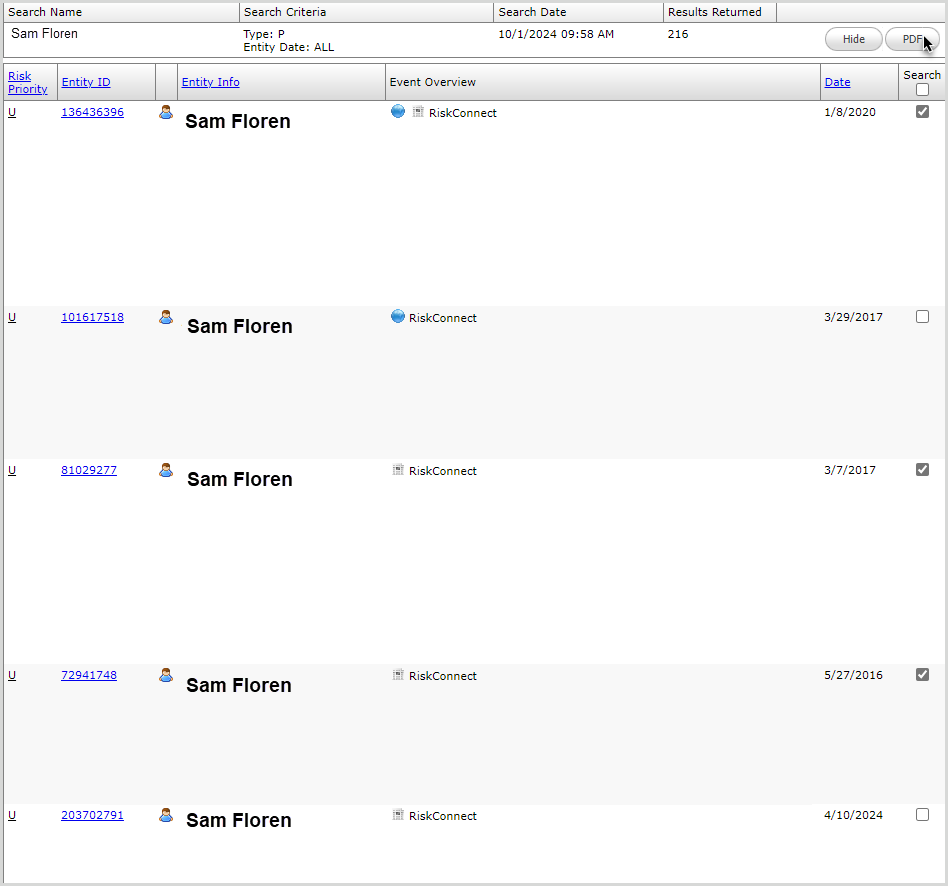Enable the Search checkbox for the 3/29/2017 result
The image size is (948, 886).
click(x=922, y=315)
